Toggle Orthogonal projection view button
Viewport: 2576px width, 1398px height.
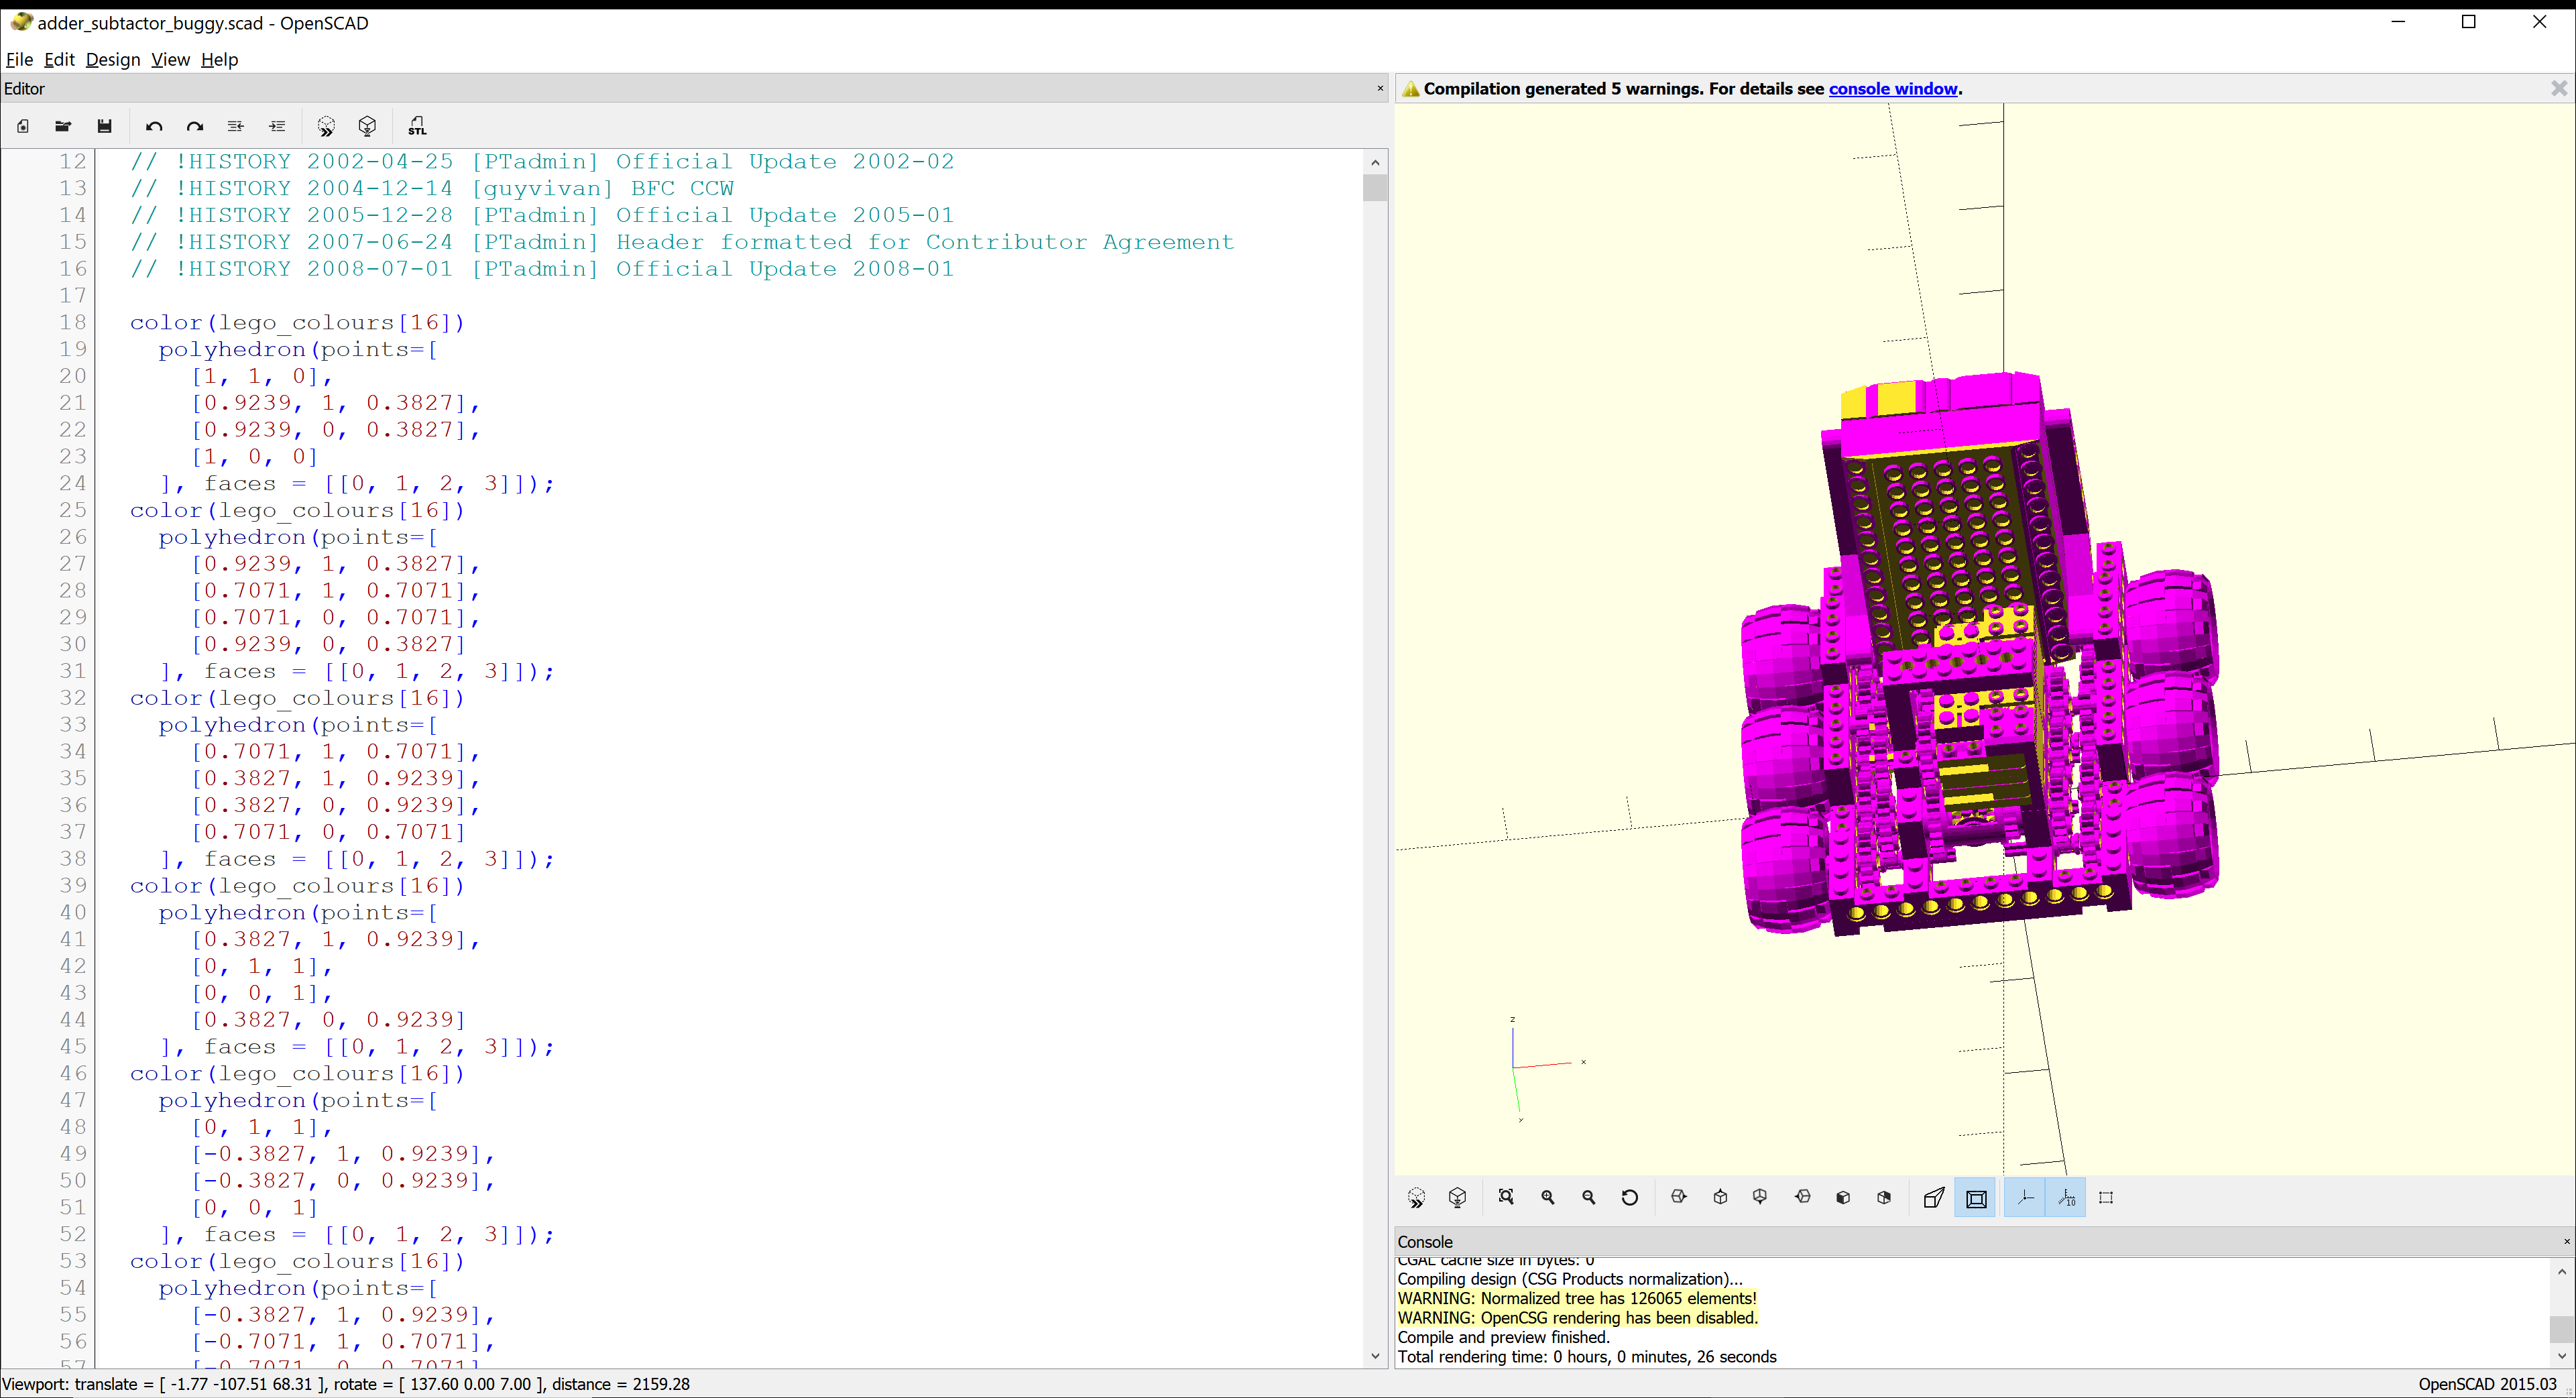(1976, 1198)
